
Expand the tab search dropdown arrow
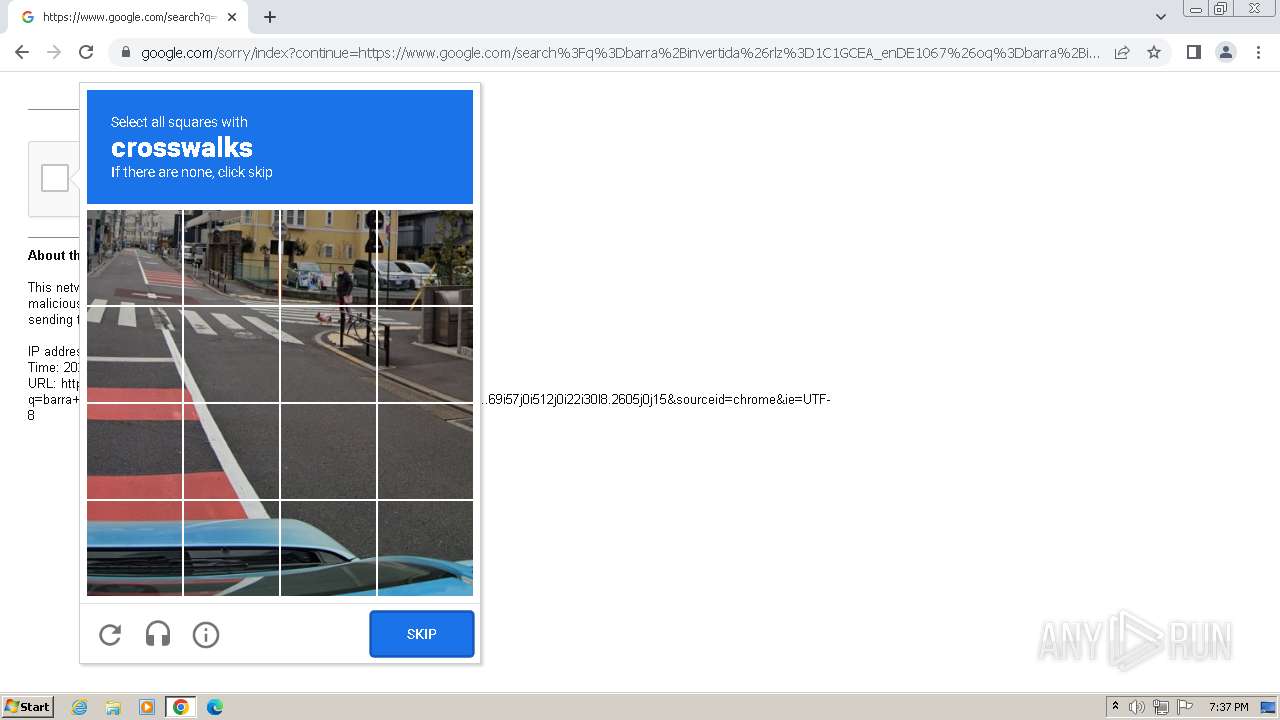pos(1161,17)
